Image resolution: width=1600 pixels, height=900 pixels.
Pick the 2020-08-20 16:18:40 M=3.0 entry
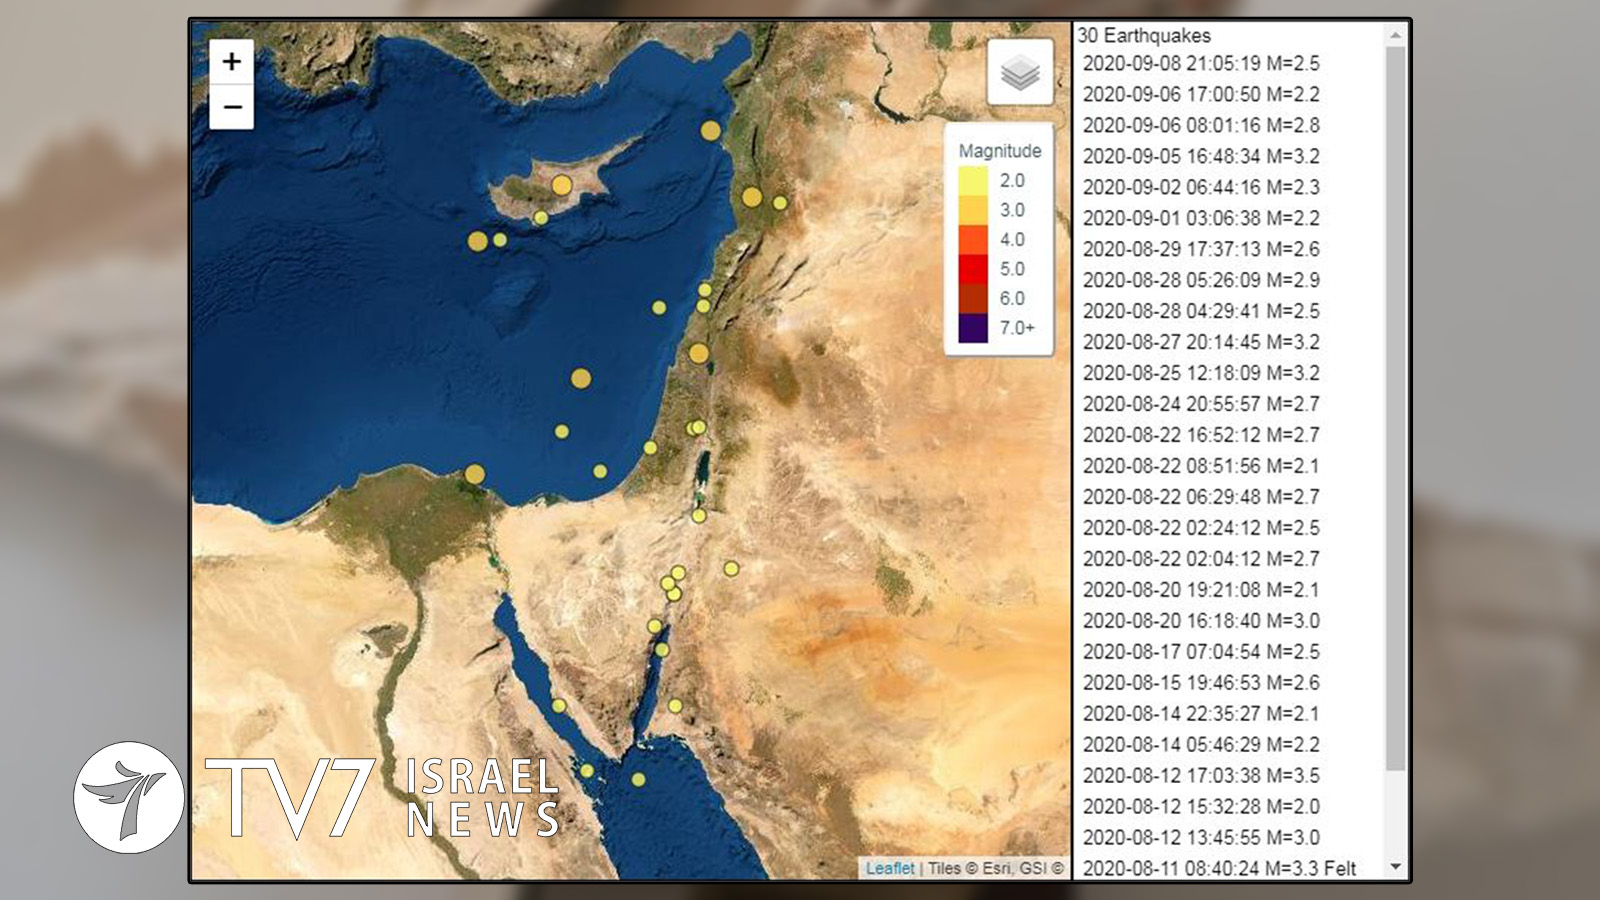pyautogui.click(x=1200, y=620)
